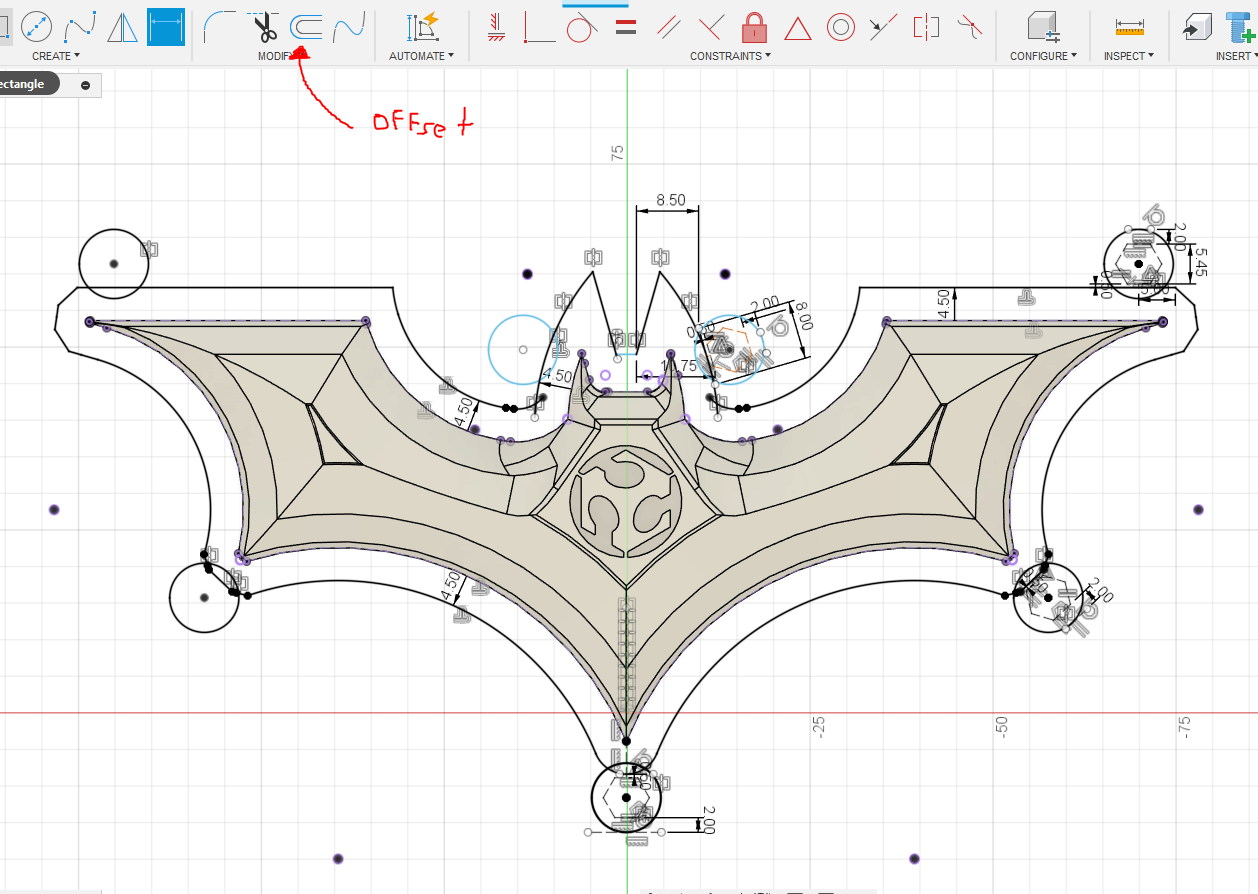Apply the Coincident constraint
Viewport: 1258px width, 894px height.
(539, 27)
